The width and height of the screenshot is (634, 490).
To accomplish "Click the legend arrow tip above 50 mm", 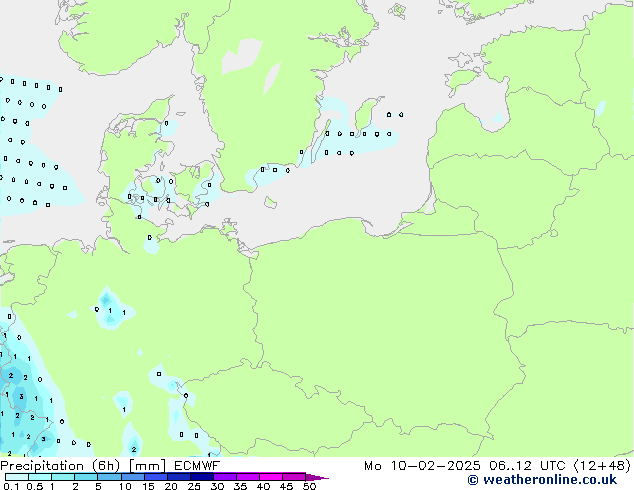I will (x=317, y=477).
